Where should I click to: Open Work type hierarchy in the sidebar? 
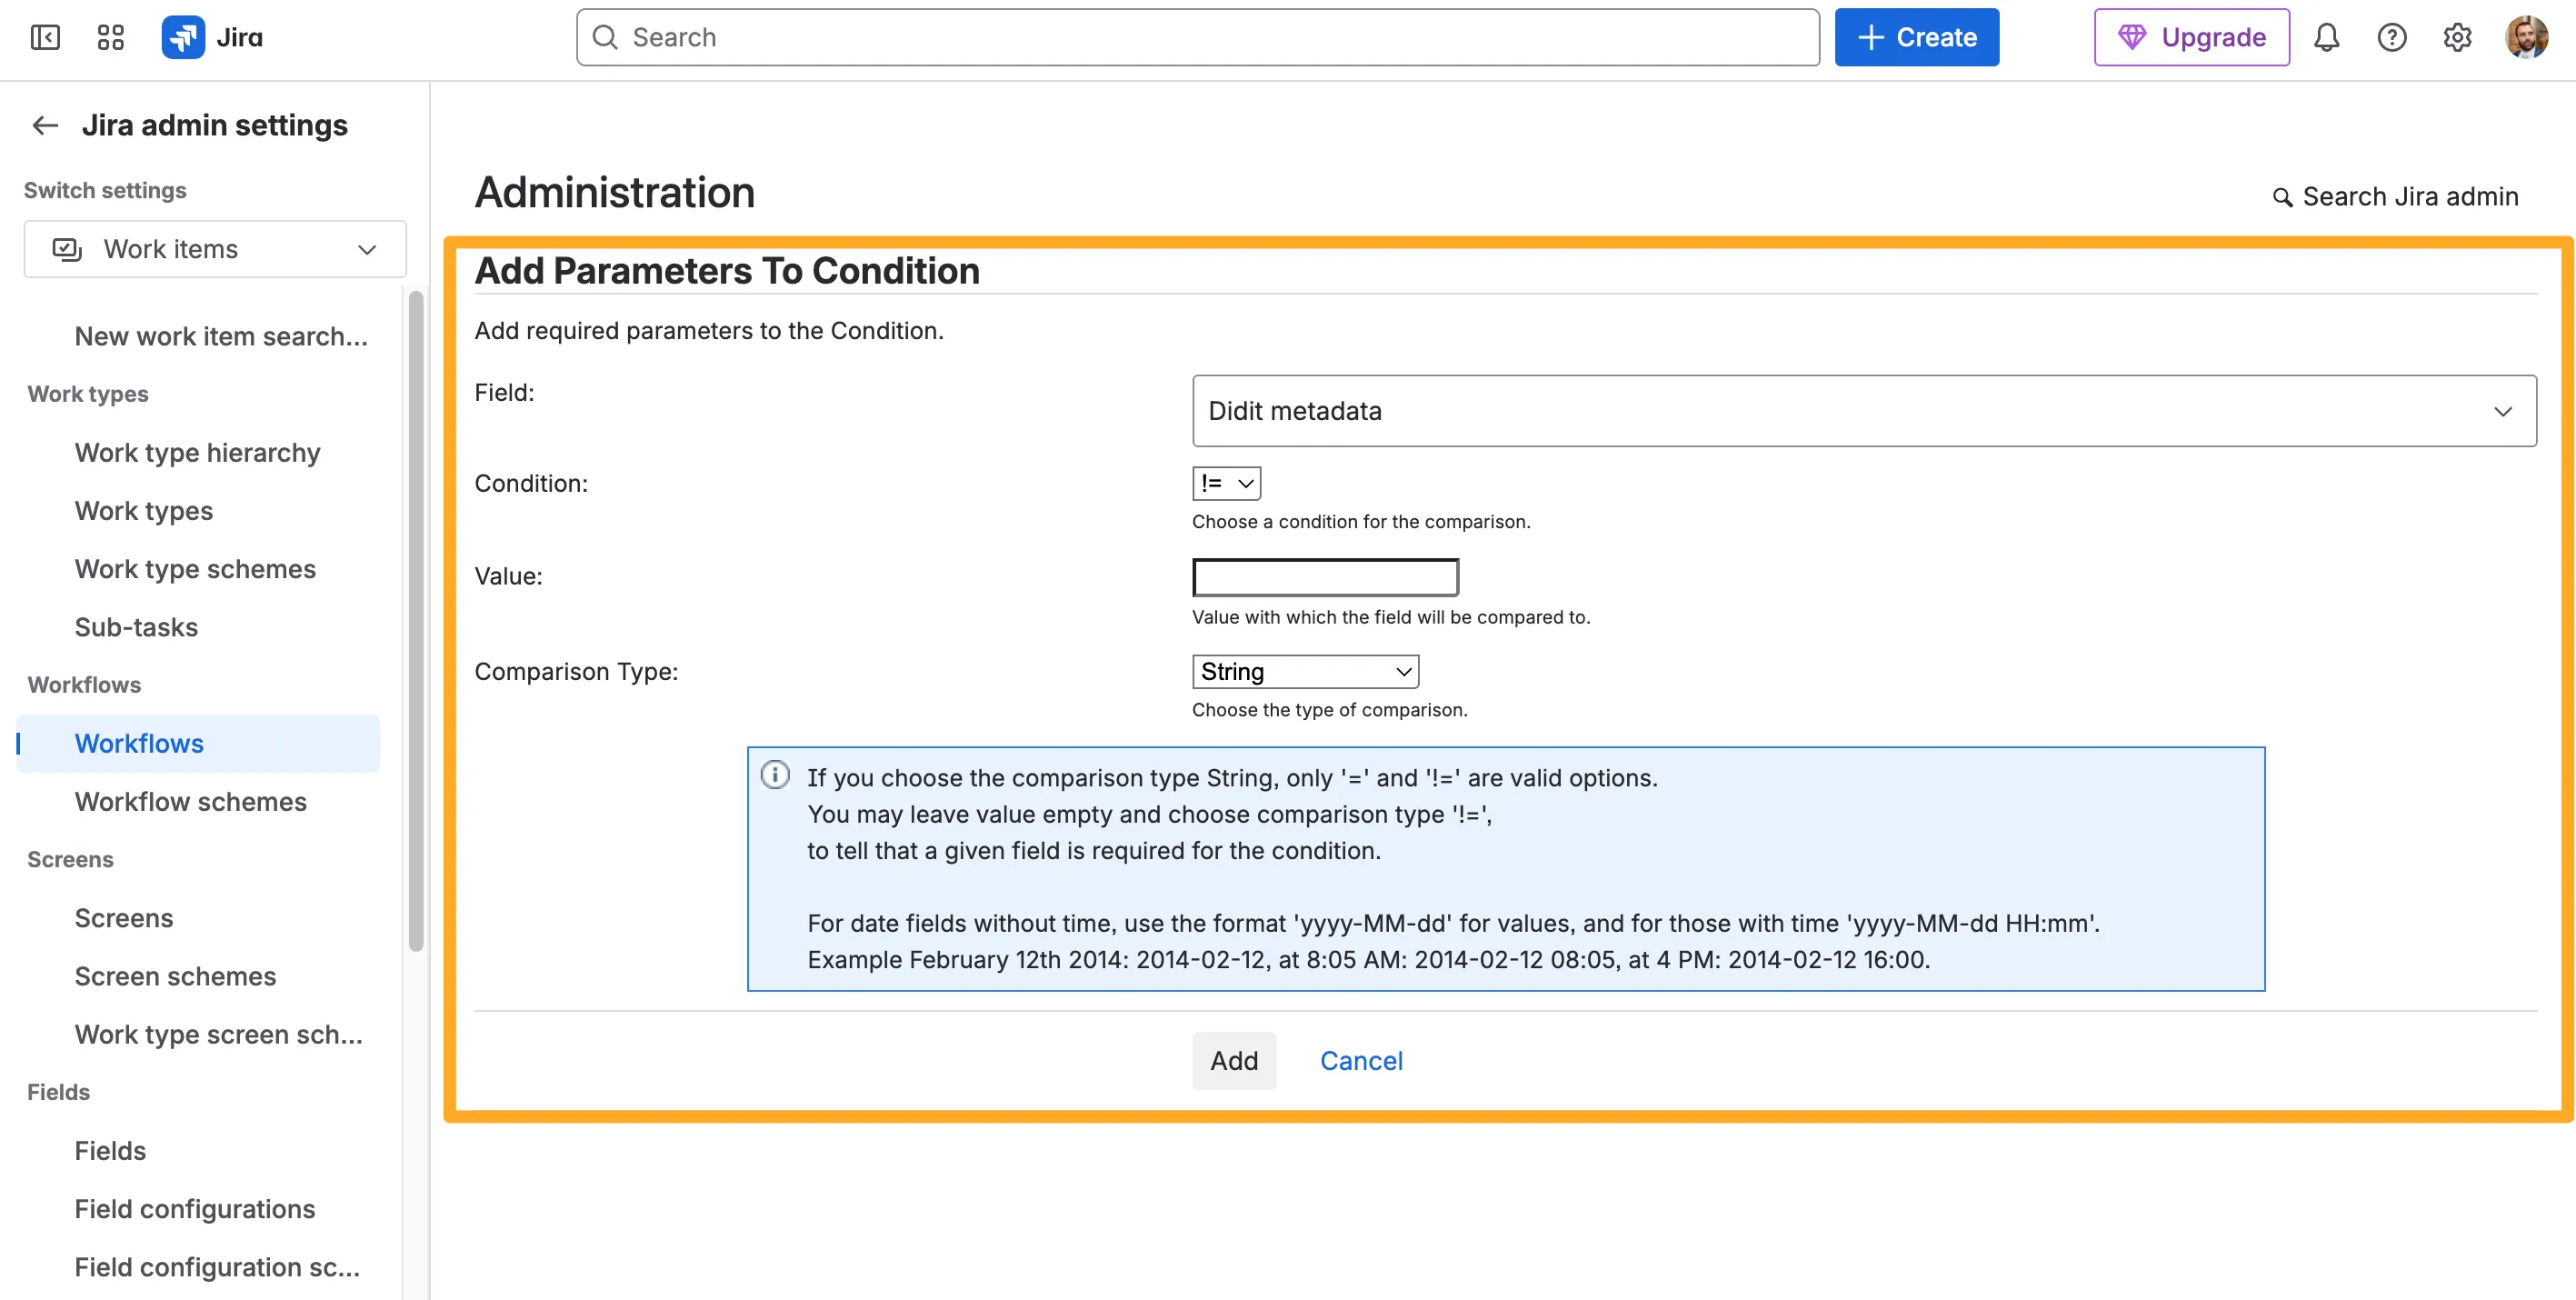tap(197, 452)
